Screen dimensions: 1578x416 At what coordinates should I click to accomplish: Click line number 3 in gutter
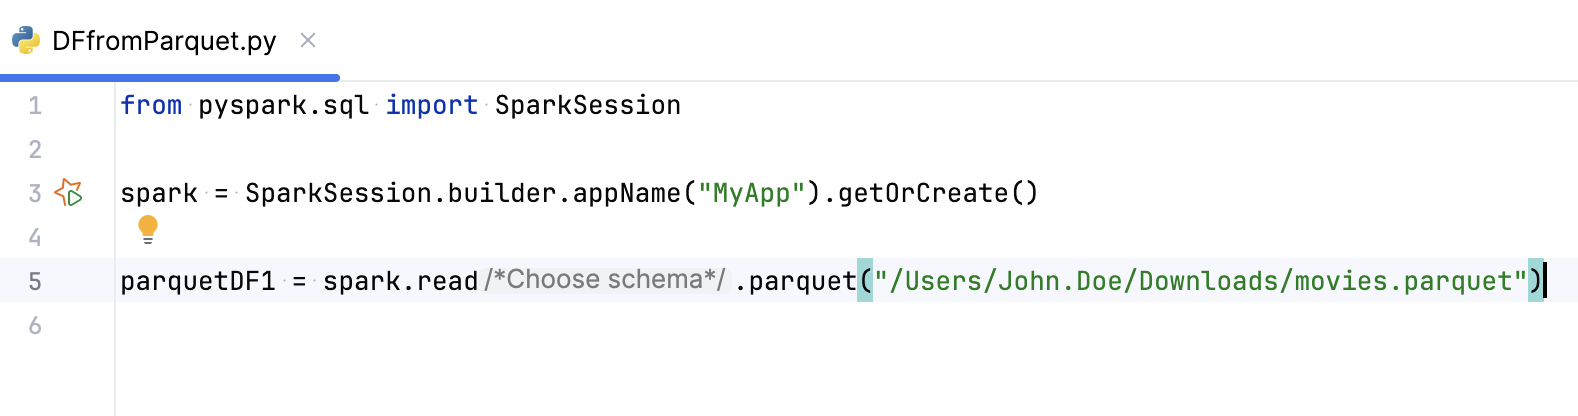point(35,193)
